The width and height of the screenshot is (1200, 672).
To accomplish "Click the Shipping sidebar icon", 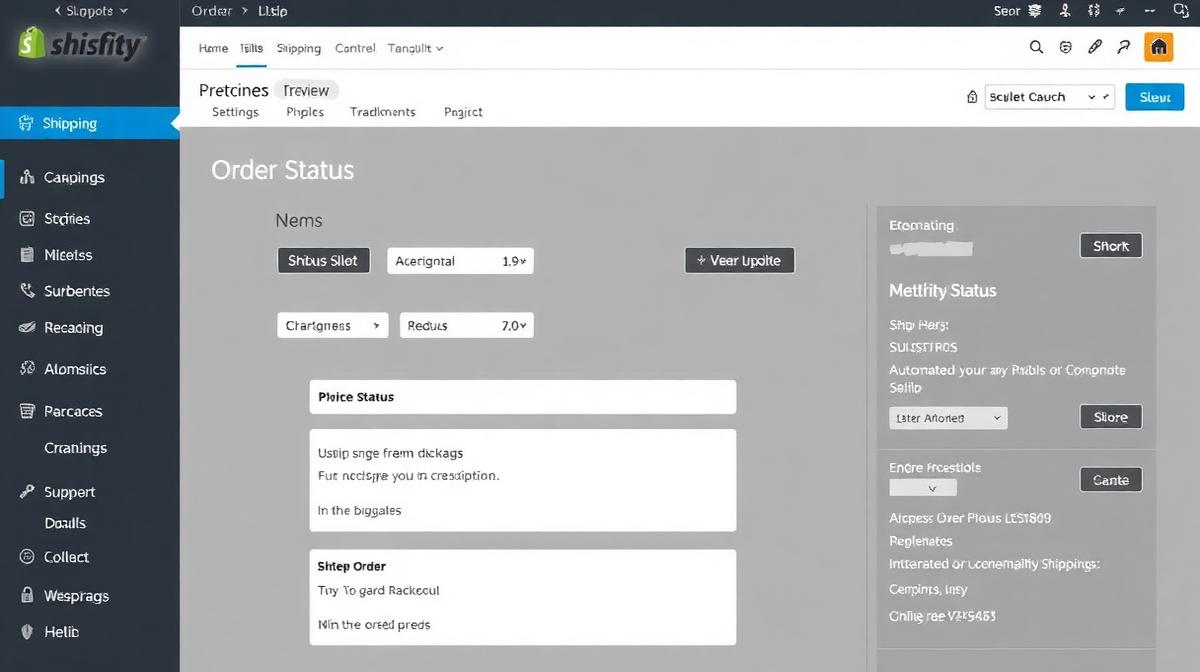I will point(26,124).
